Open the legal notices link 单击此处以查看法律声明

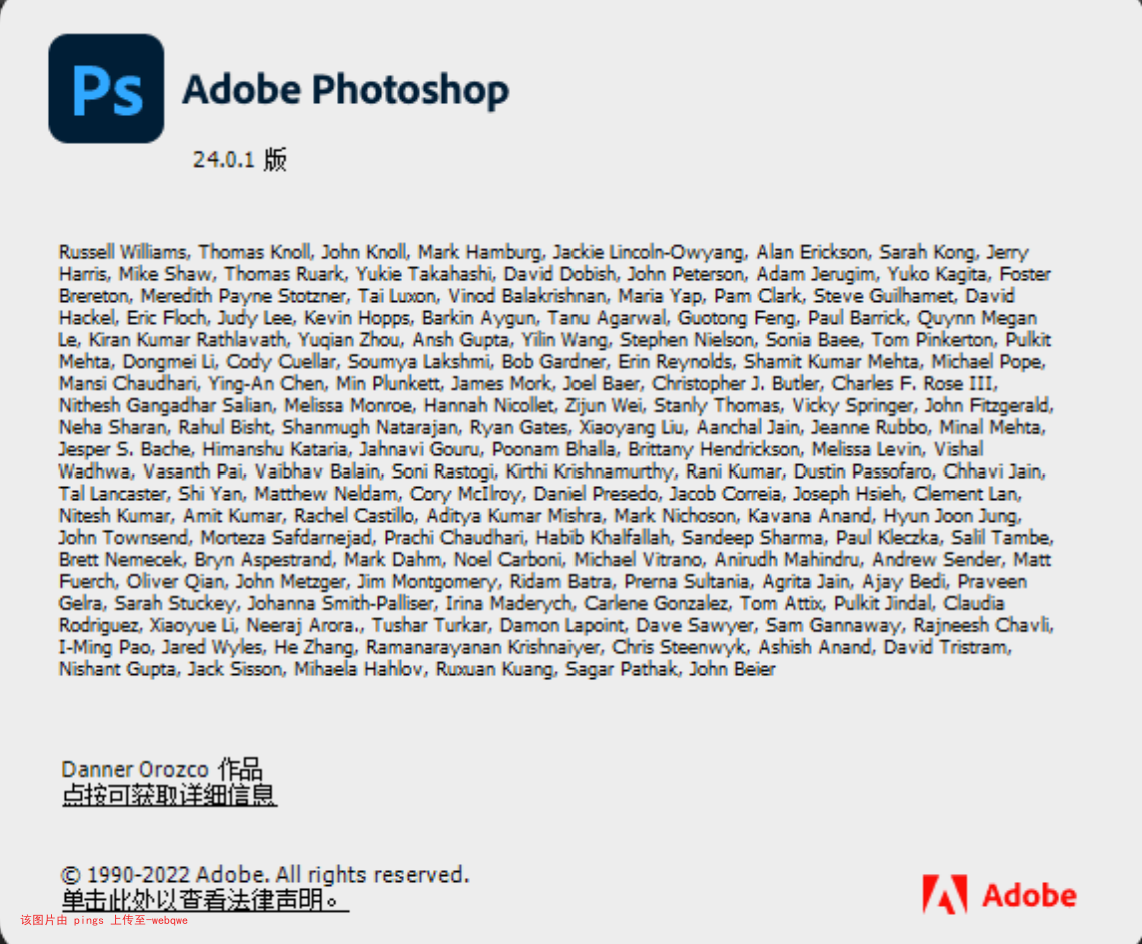pos(205,900)
